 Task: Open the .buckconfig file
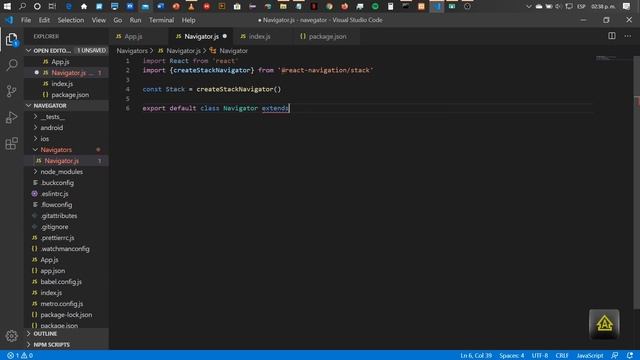point(66,183)
